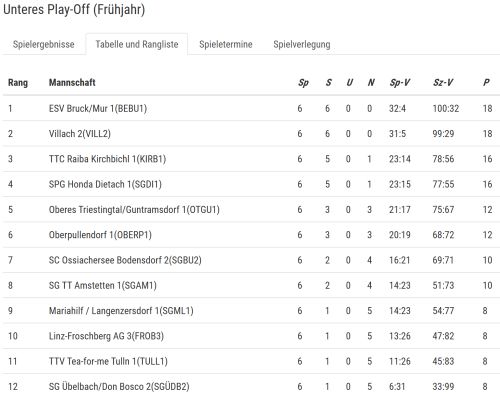500x397 pixels.
Task: Select SG Übelbach/Don Bosco 2(SGÜDB2)
Action: click(119, 387)
